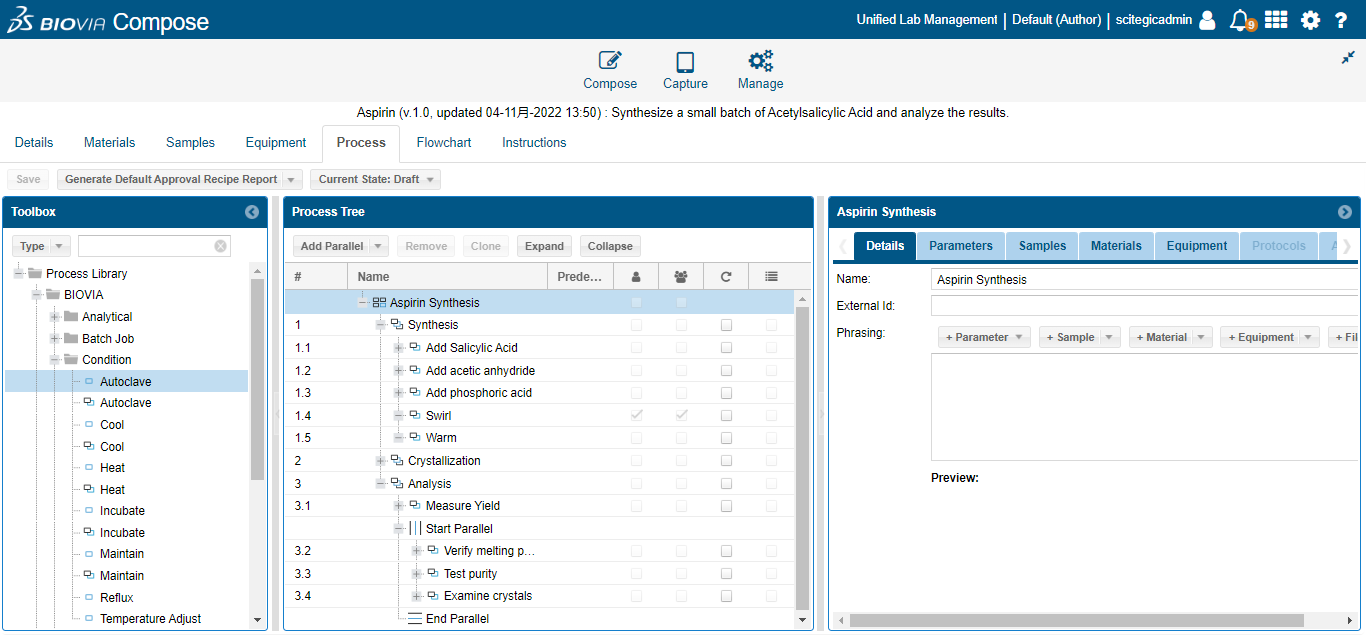Screen dimensions: 1366x635
Task: Toggle the repeat checkbox in the Warm row
Action: tap(726, 438)
